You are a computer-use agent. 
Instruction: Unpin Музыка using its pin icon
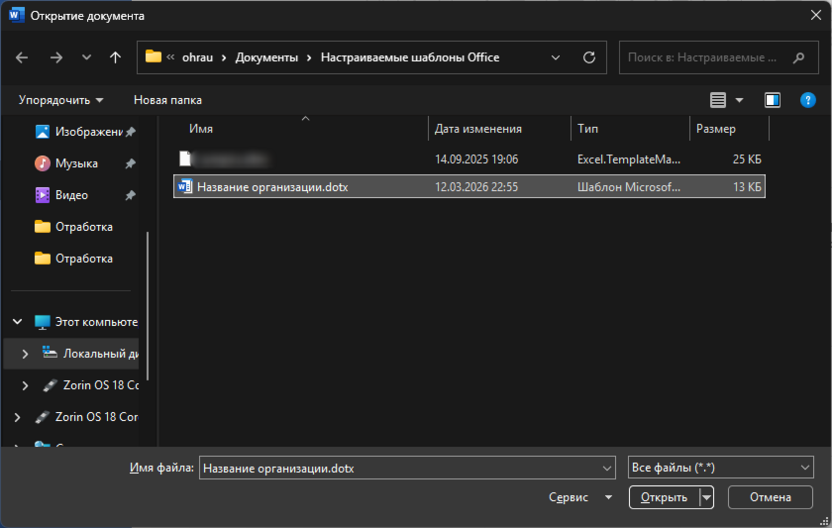tap(130, 164)
